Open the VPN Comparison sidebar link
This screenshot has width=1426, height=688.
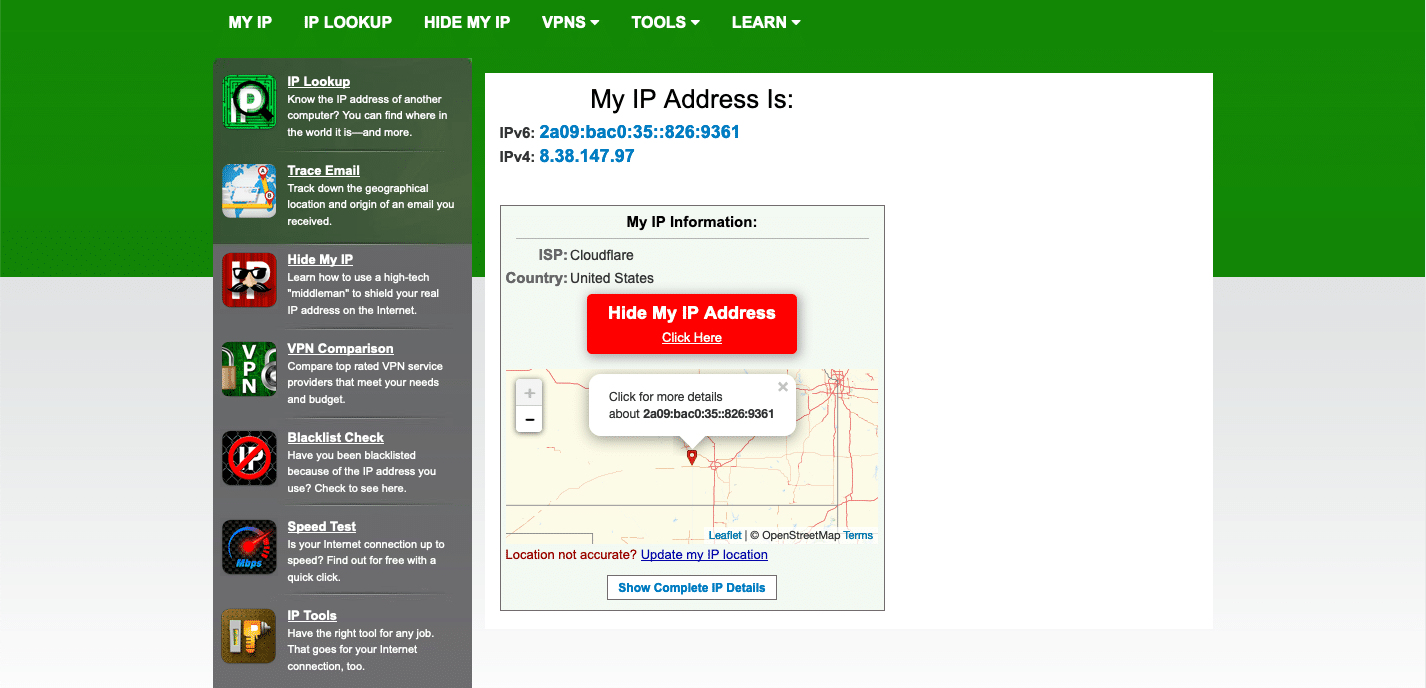point(341,349)
